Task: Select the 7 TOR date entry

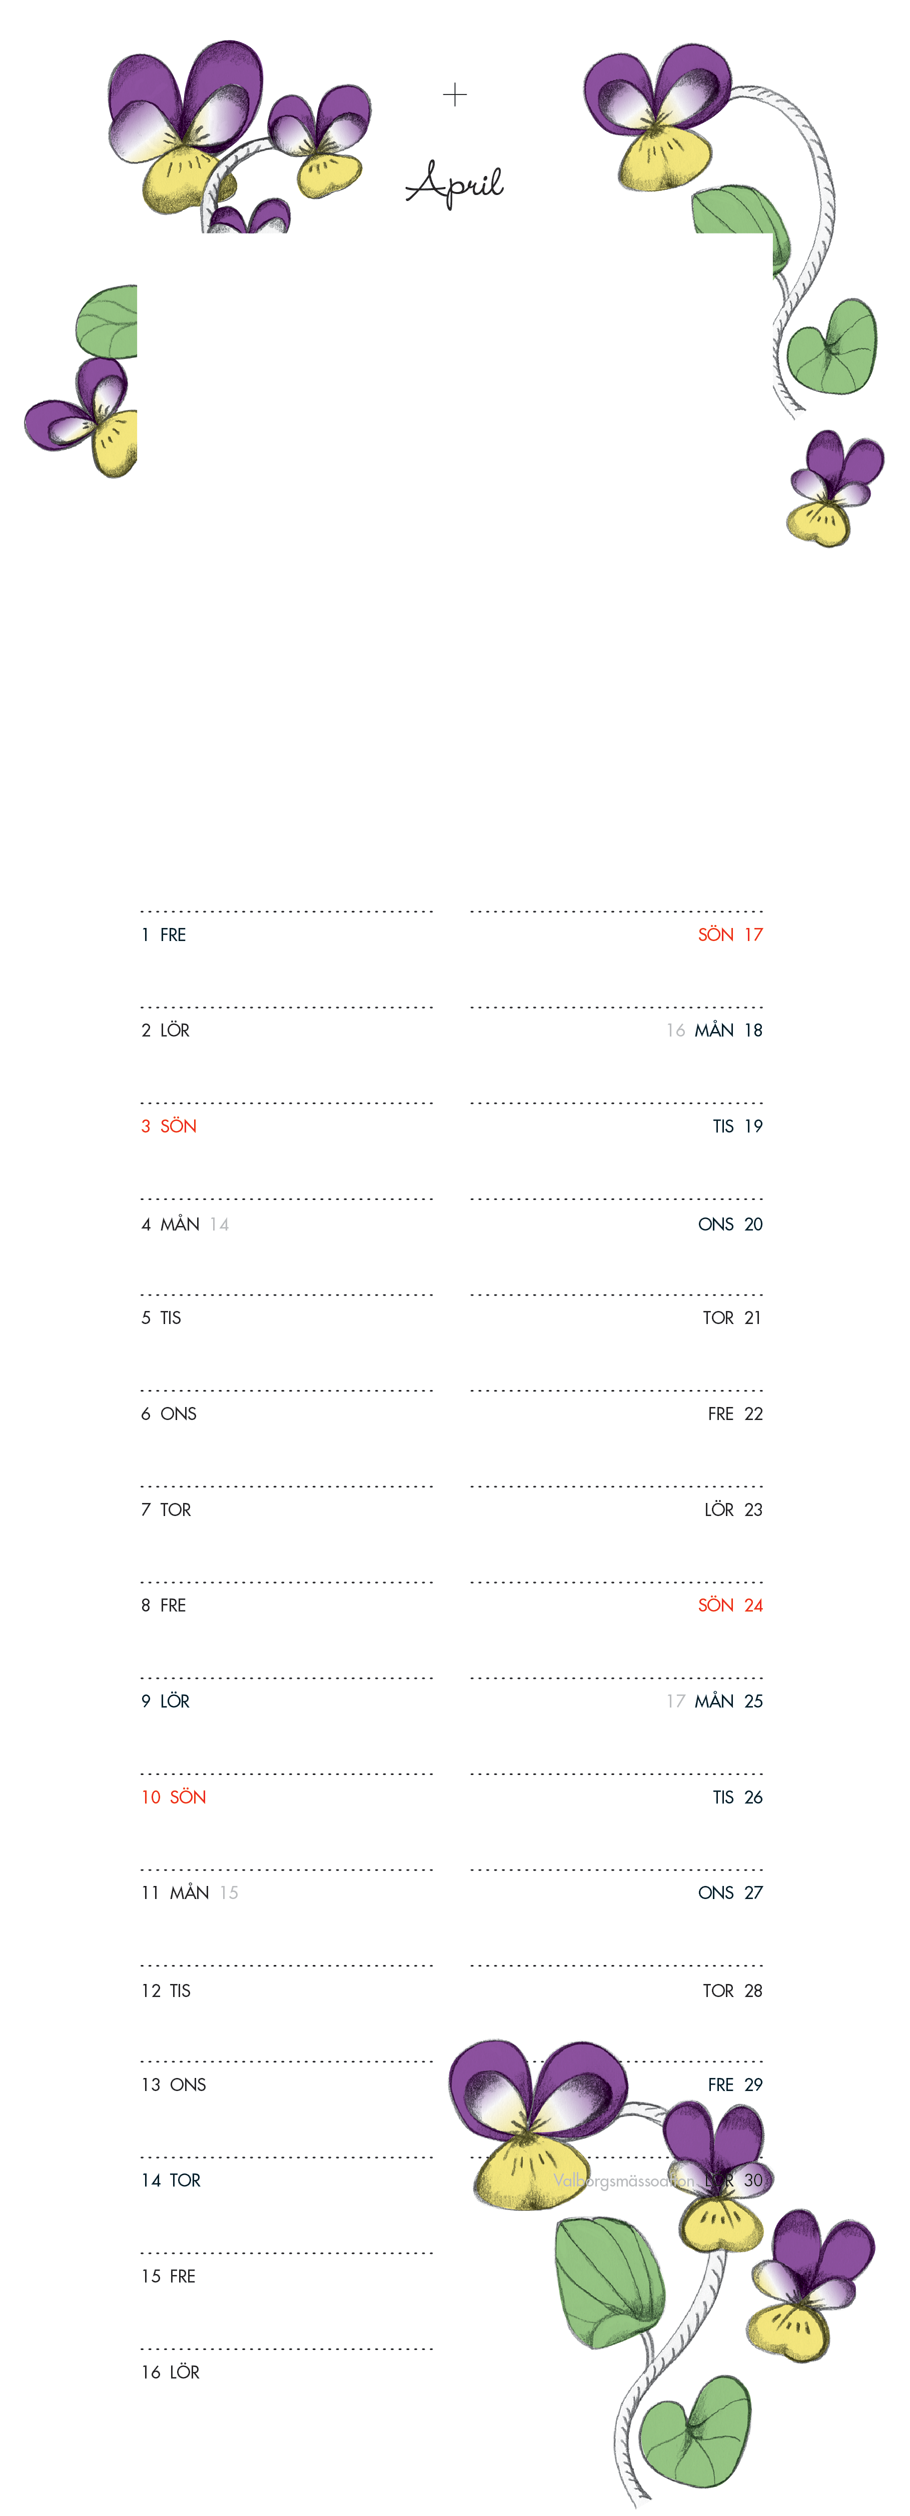Action: coord(166,1510)
